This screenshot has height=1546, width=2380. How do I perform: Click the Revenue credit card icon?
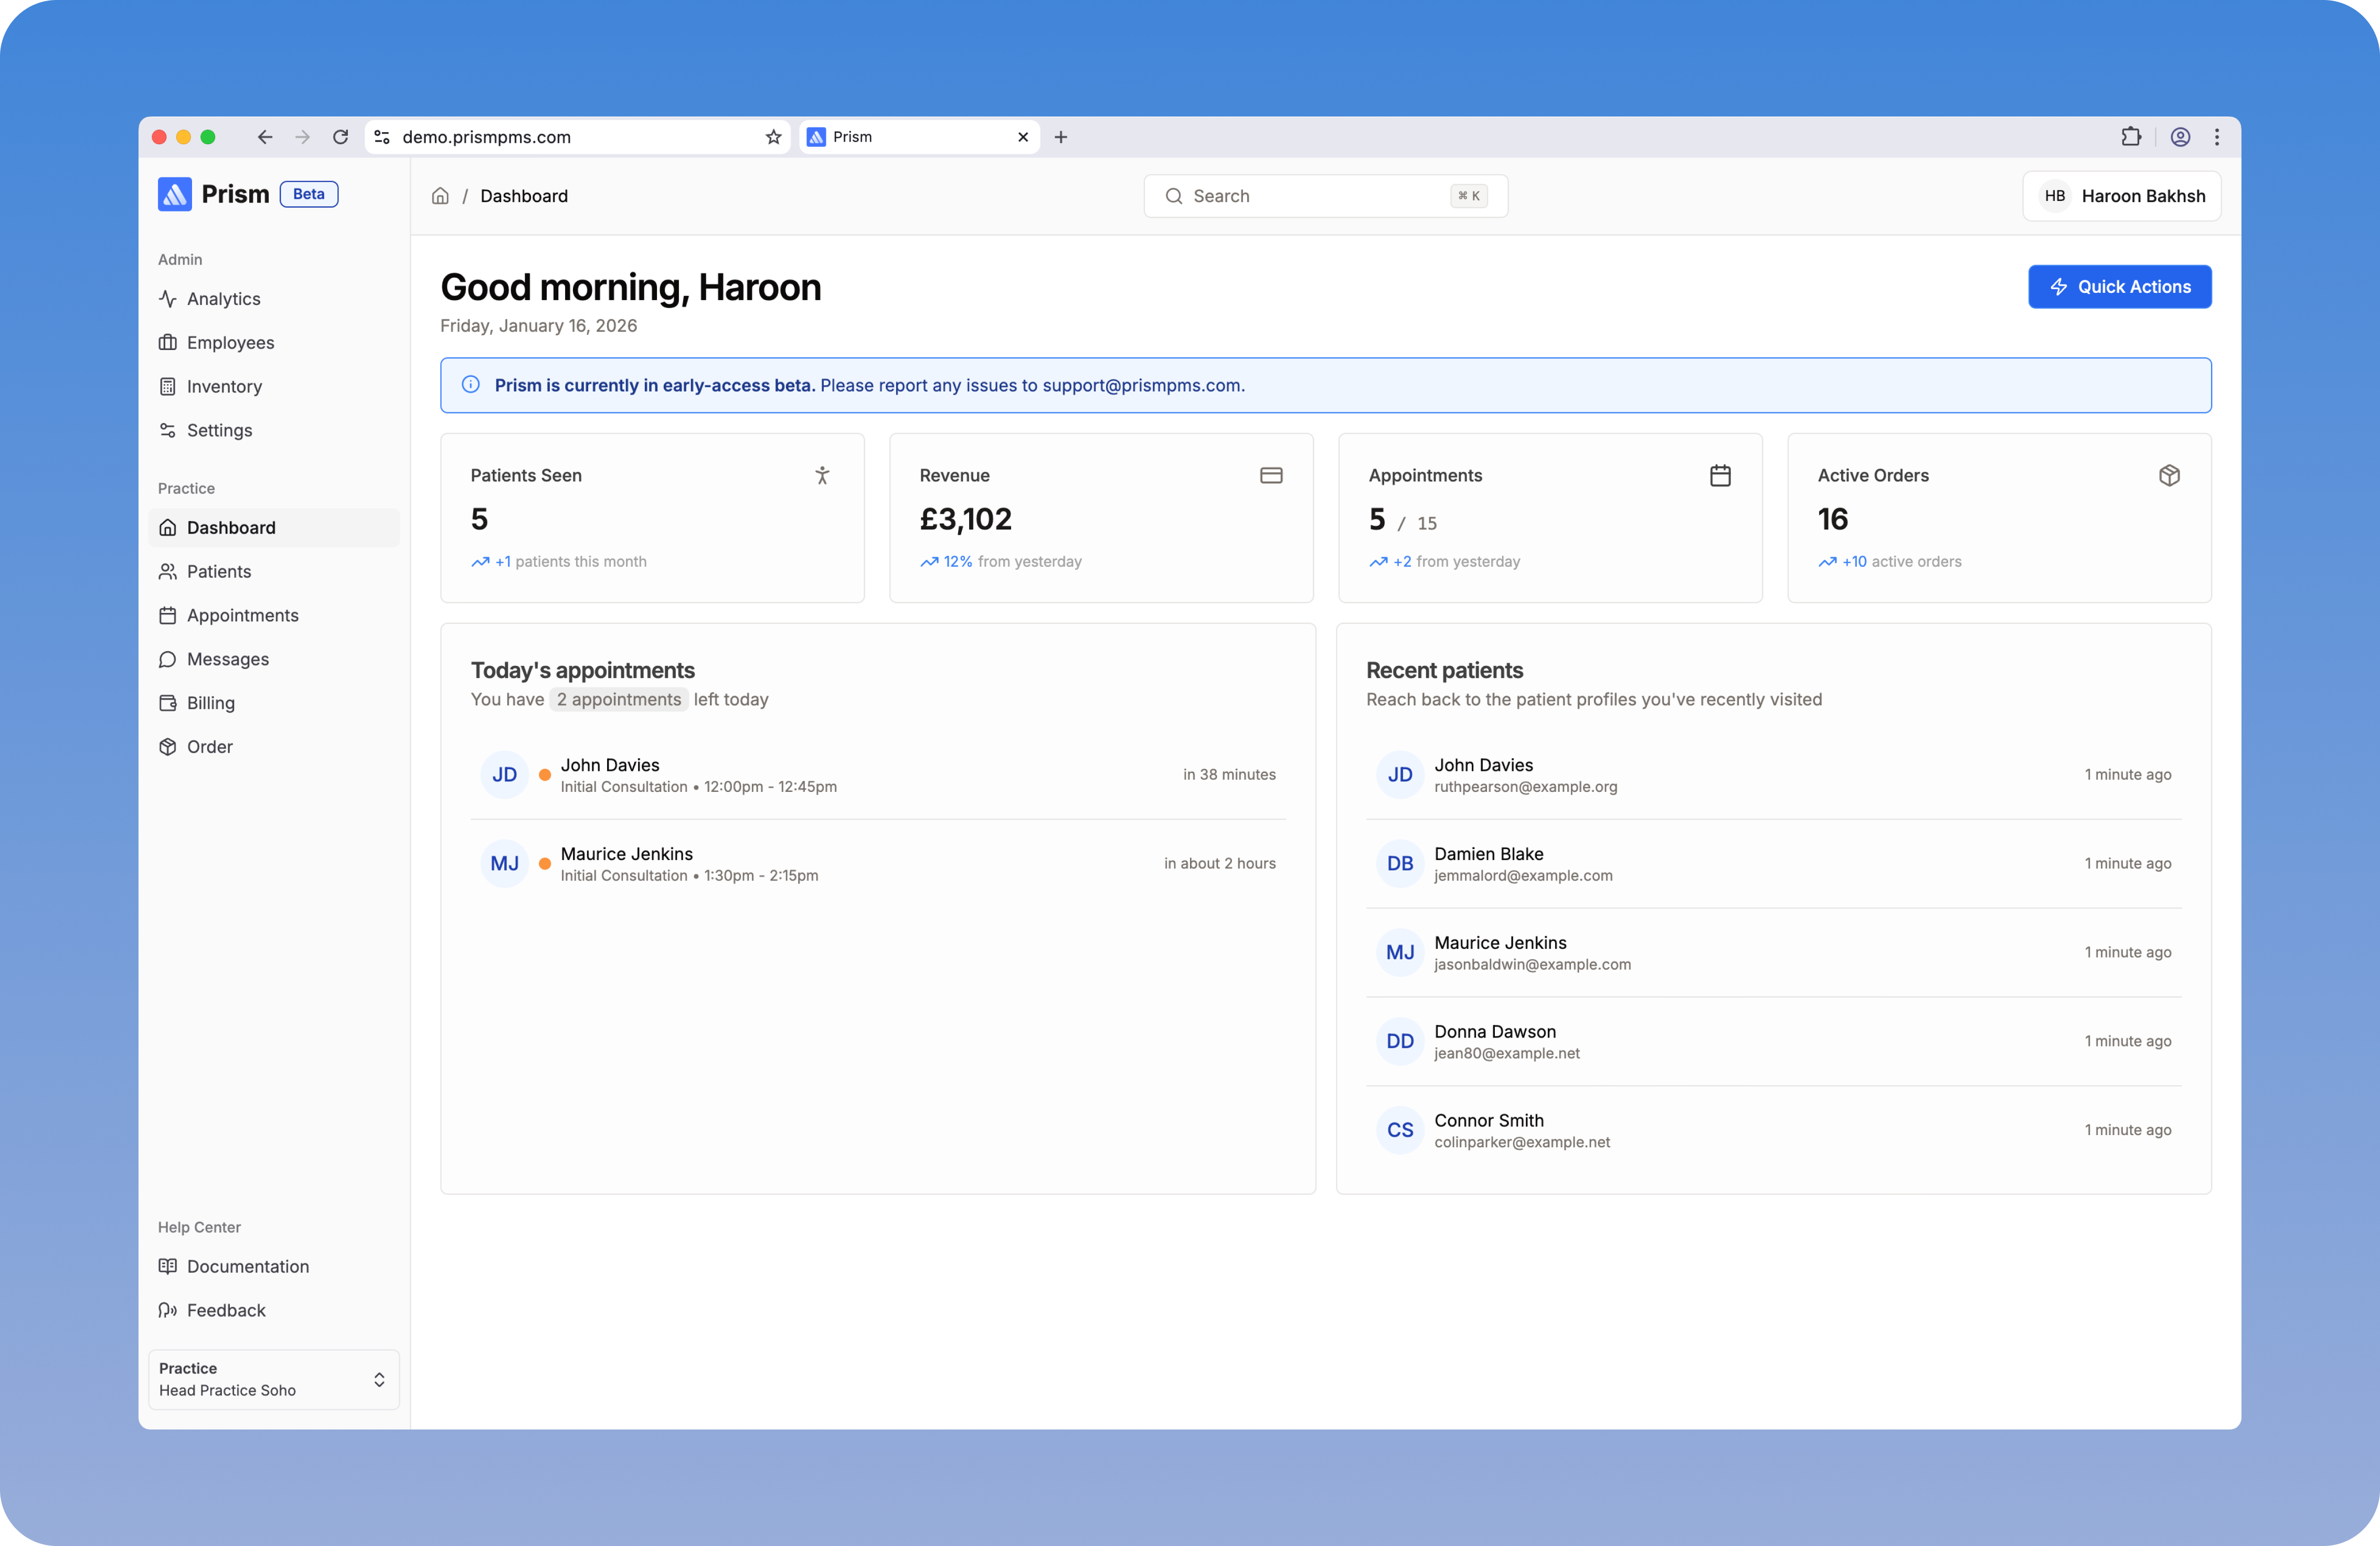(1270, 475)
